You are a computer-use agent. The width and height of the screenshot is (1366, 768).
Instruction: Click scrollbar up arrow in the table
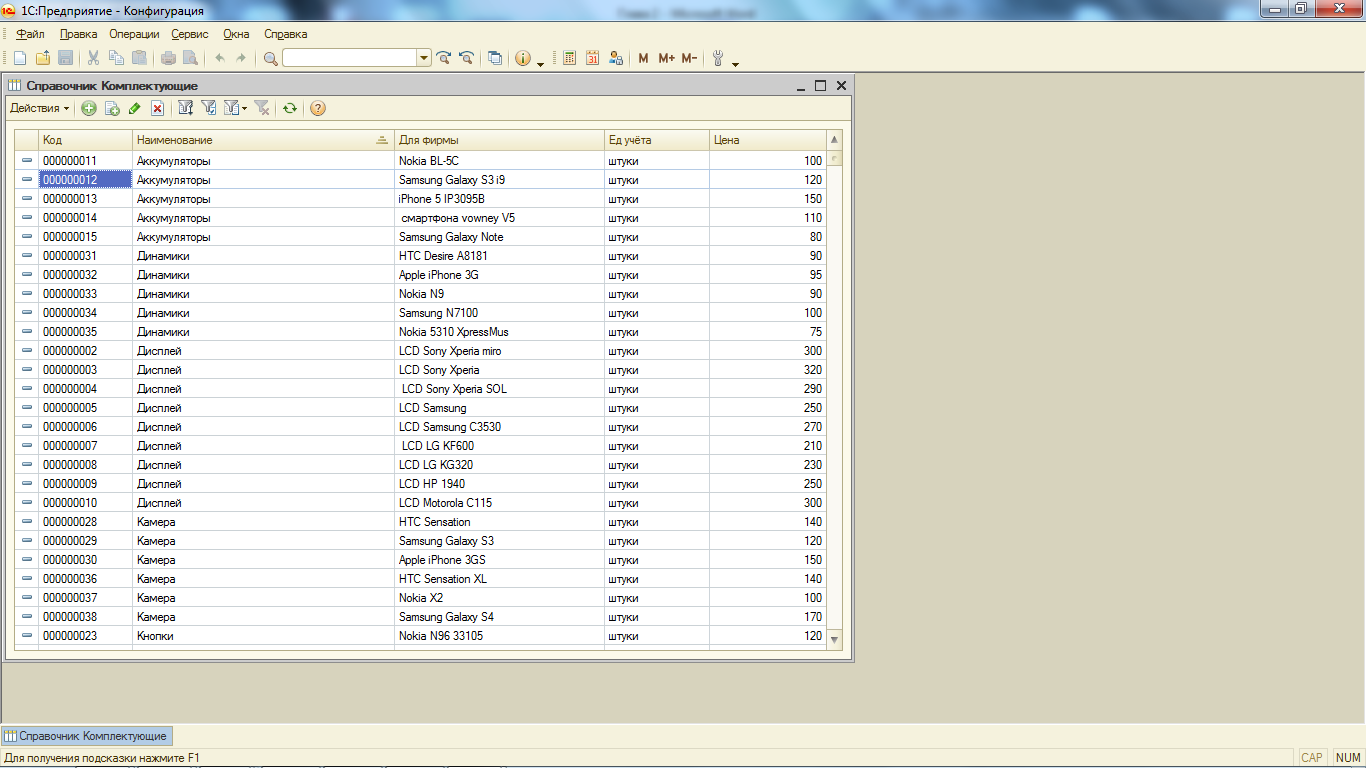[835, 140]
